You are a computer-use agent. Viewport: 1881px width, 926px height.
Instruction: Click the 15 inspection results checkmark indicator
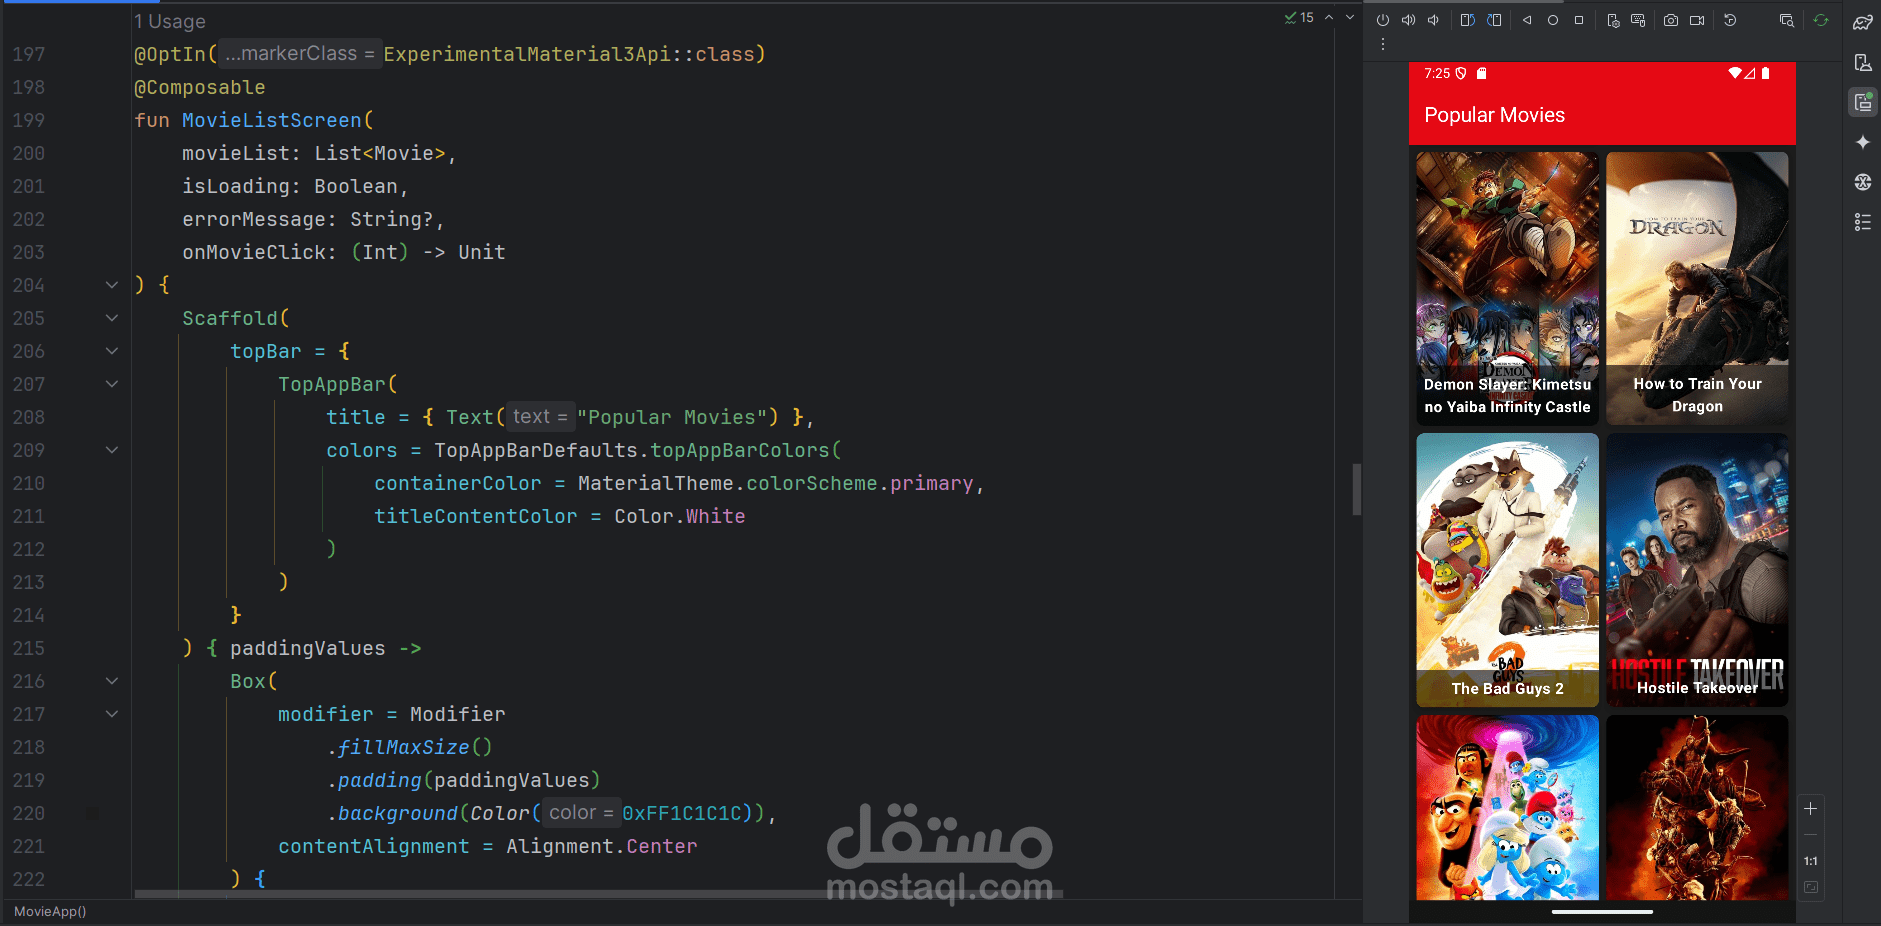click(1299, 18)
